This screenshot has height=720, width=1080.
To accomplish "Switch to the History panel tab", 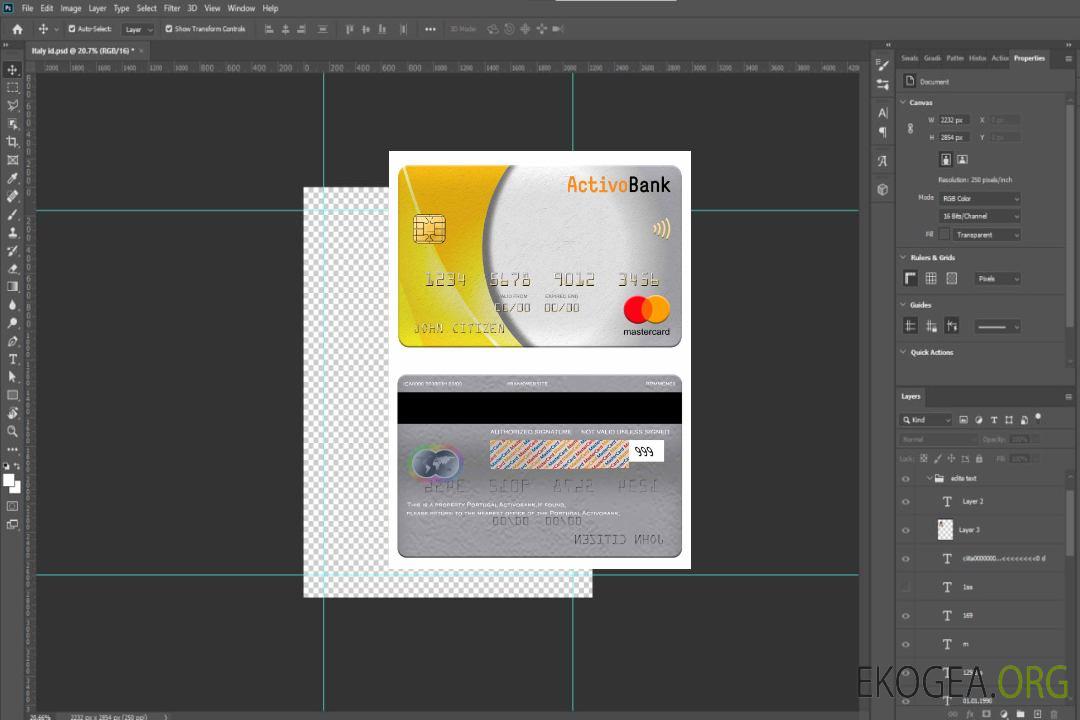I will (x=977, y=59).
